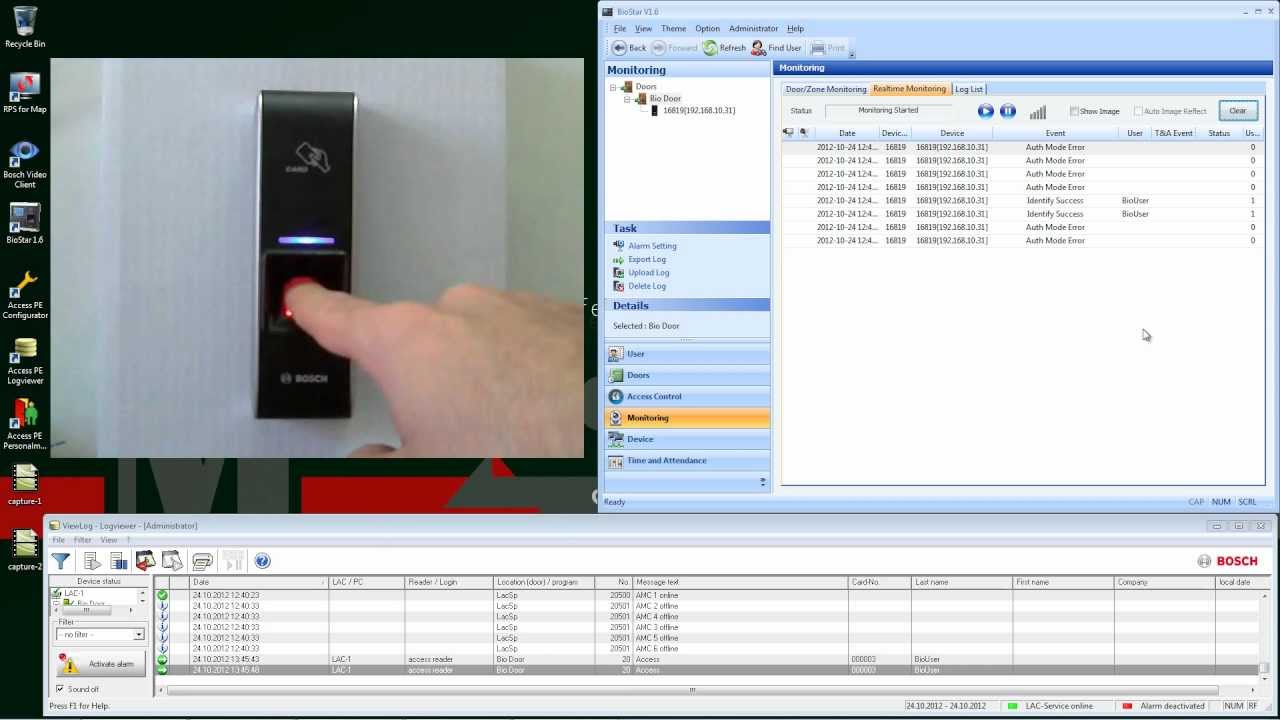Open Device section in navigation pane
Viewport: 1280px width, 720px height.
[x=687, y=439]
